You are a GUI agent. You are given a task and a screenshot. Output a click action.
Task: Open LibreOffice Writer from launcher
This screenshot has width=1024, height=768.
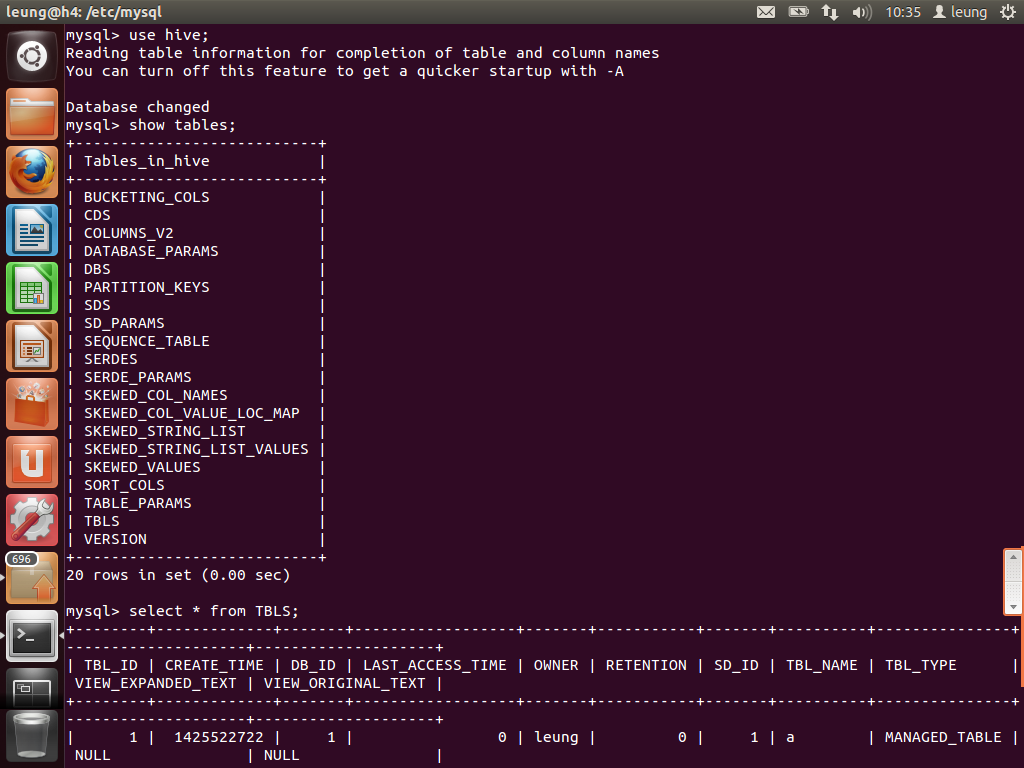click(x=32, y=231)
